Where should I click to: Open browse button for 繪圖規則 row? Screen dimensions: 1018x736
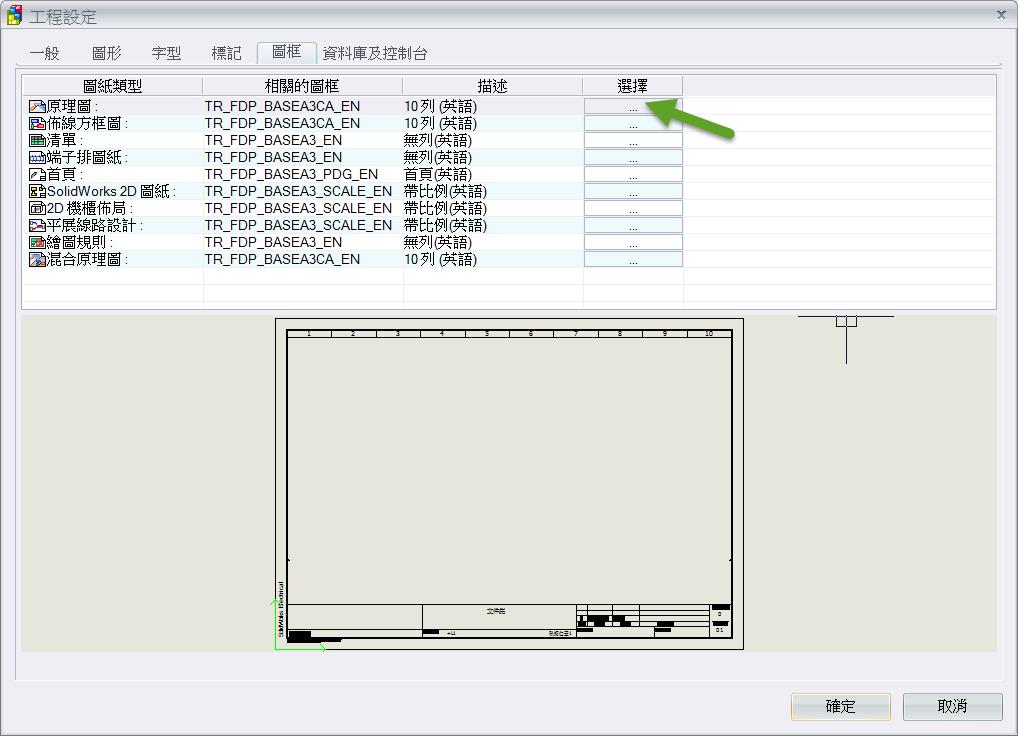click(x=633, y=242)
